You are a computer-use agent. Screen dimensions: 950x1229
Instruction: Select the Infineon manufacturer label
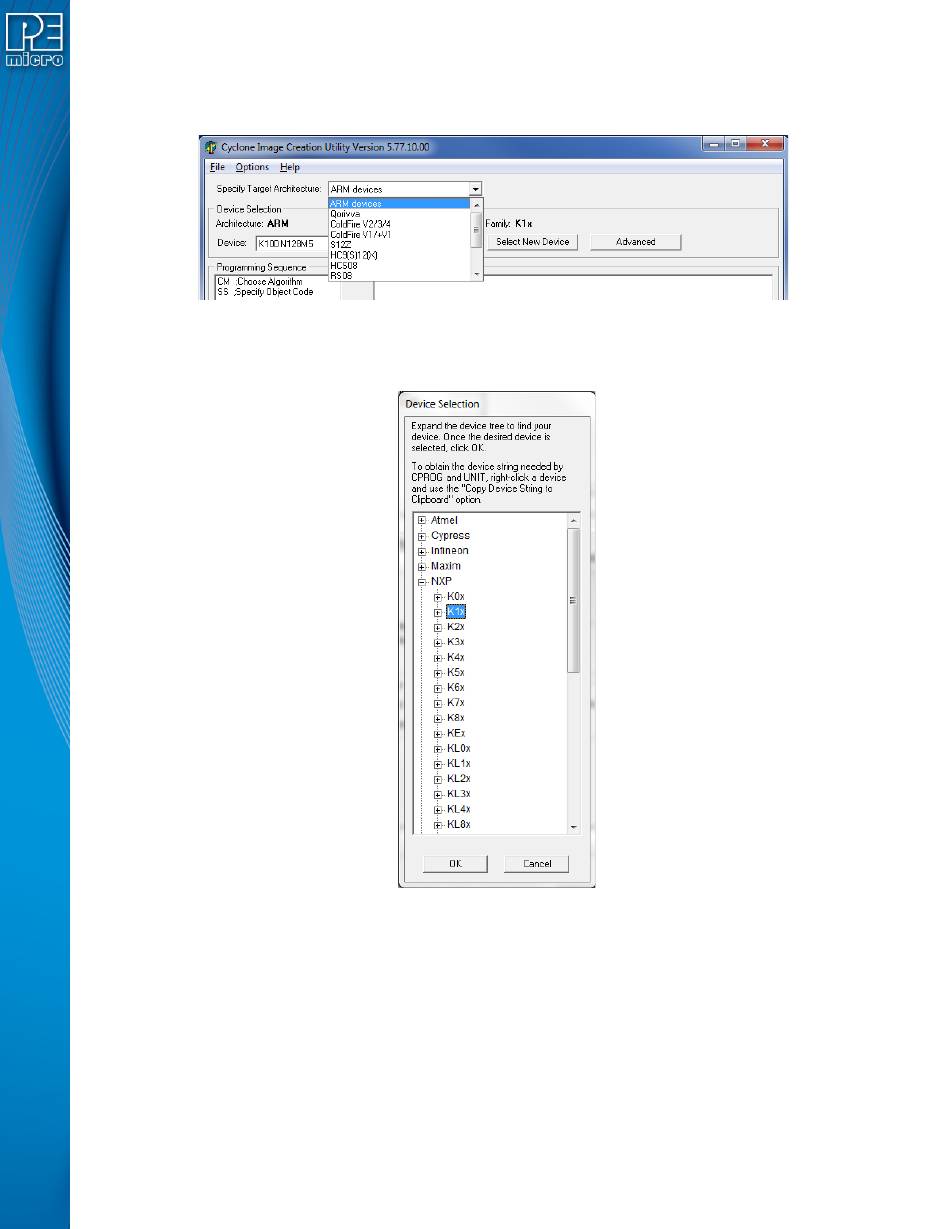click(x=450, y=551)
